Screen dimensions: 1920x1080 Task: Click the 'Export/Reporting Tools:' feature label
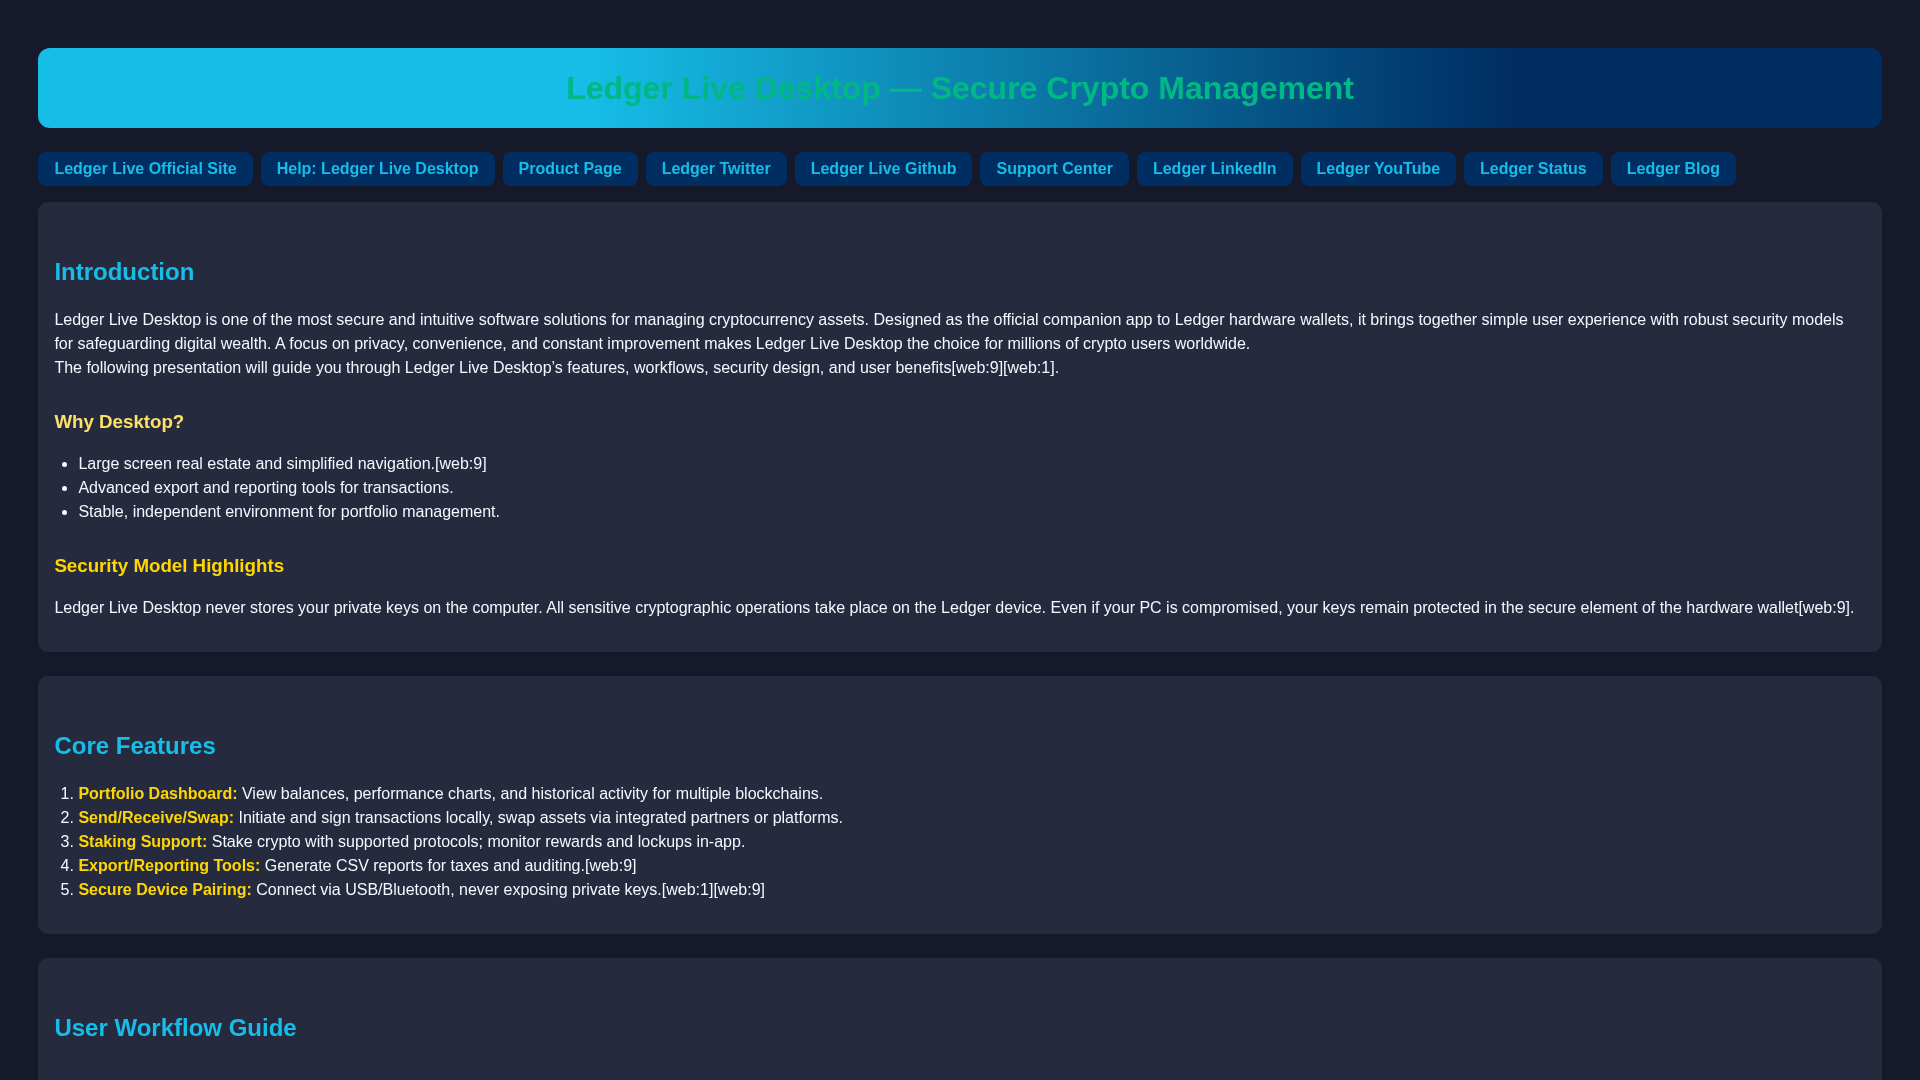point(169,866)
